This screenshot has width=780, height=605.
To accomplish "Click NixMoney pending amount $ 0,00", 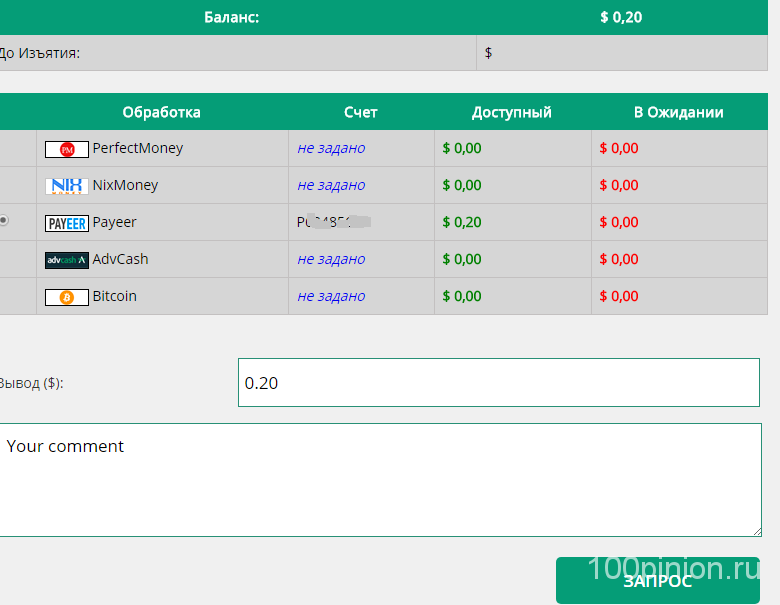I will click(x=619, y=185).
